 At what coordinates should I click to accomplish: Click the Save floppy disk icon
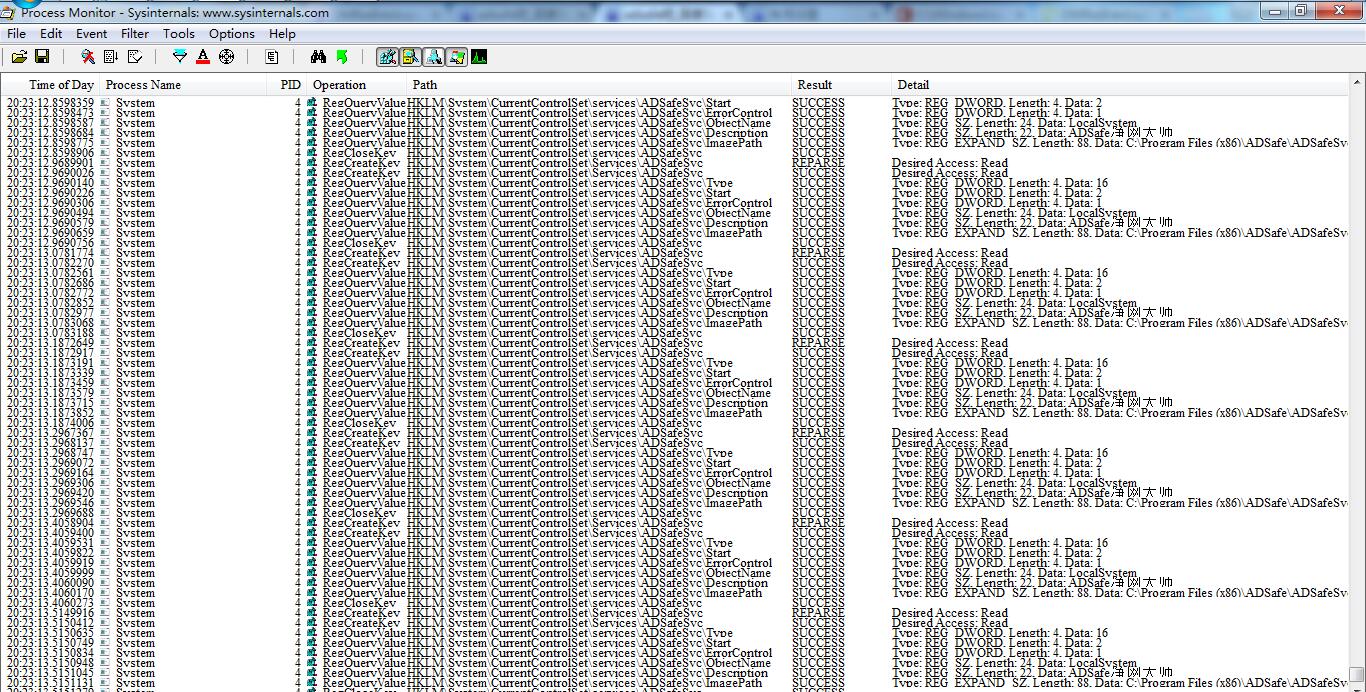tap(42, 57)
